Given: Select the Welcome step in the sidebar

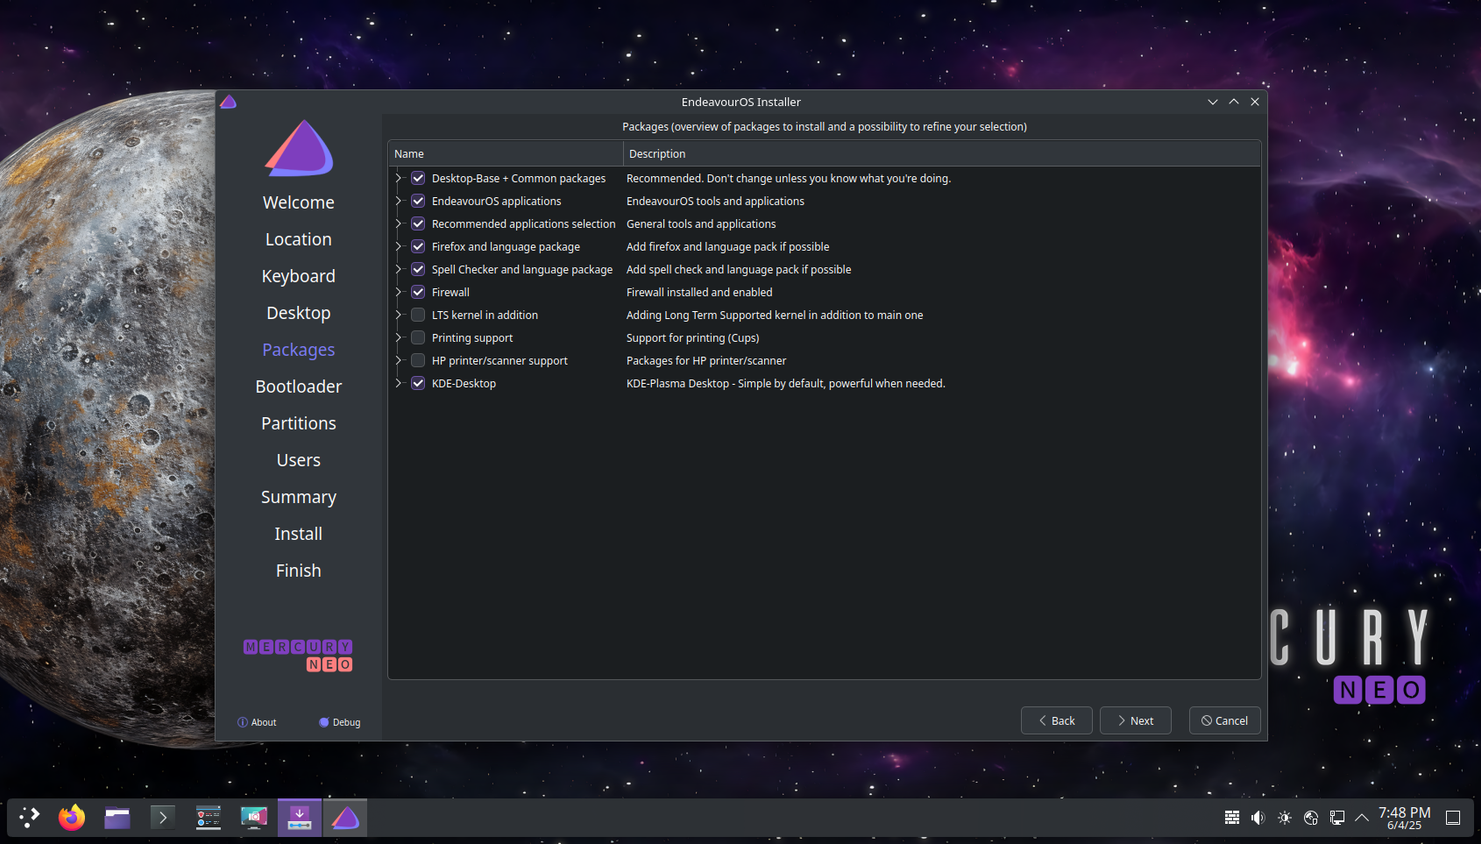Looking at the screenshot, I should click(298, 202).
